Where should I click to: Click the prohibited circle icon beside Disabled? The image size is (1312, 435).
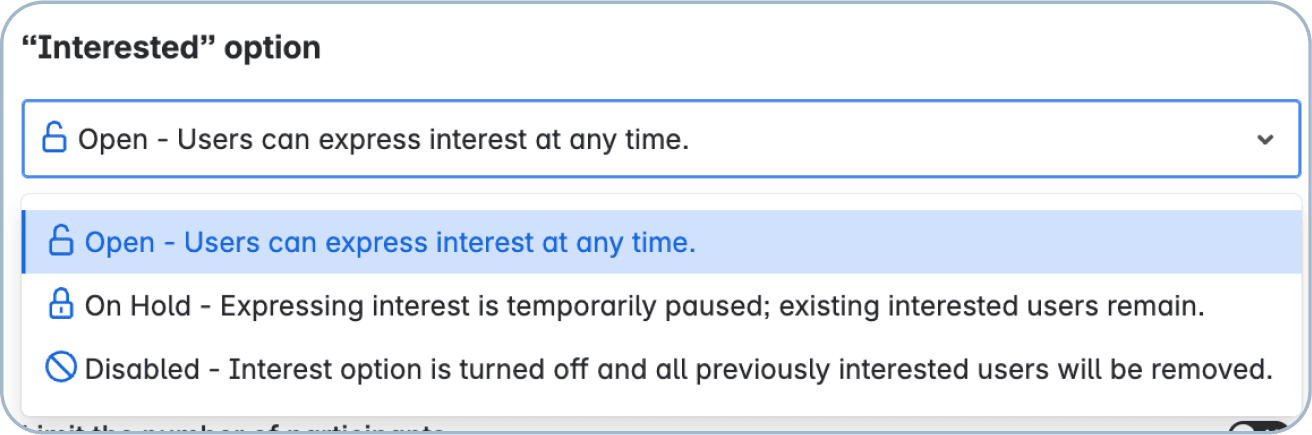tap(61, 369)
